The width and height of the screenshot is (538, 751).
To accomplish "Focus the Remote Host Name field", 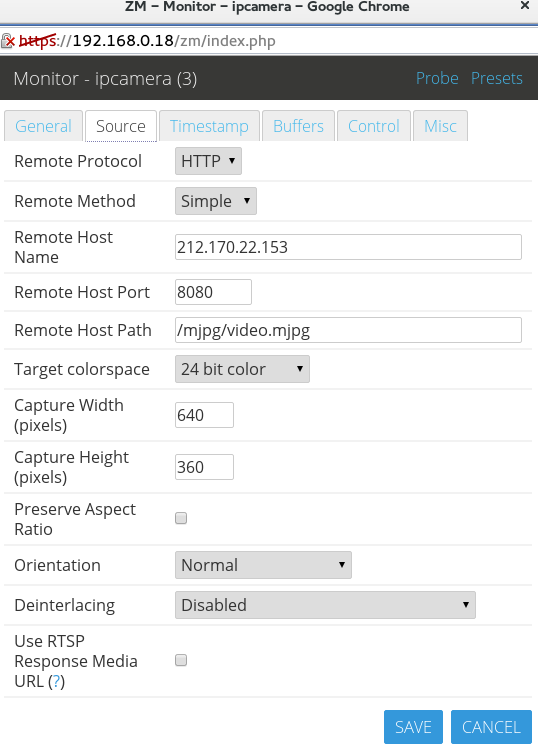I will 348,247.
